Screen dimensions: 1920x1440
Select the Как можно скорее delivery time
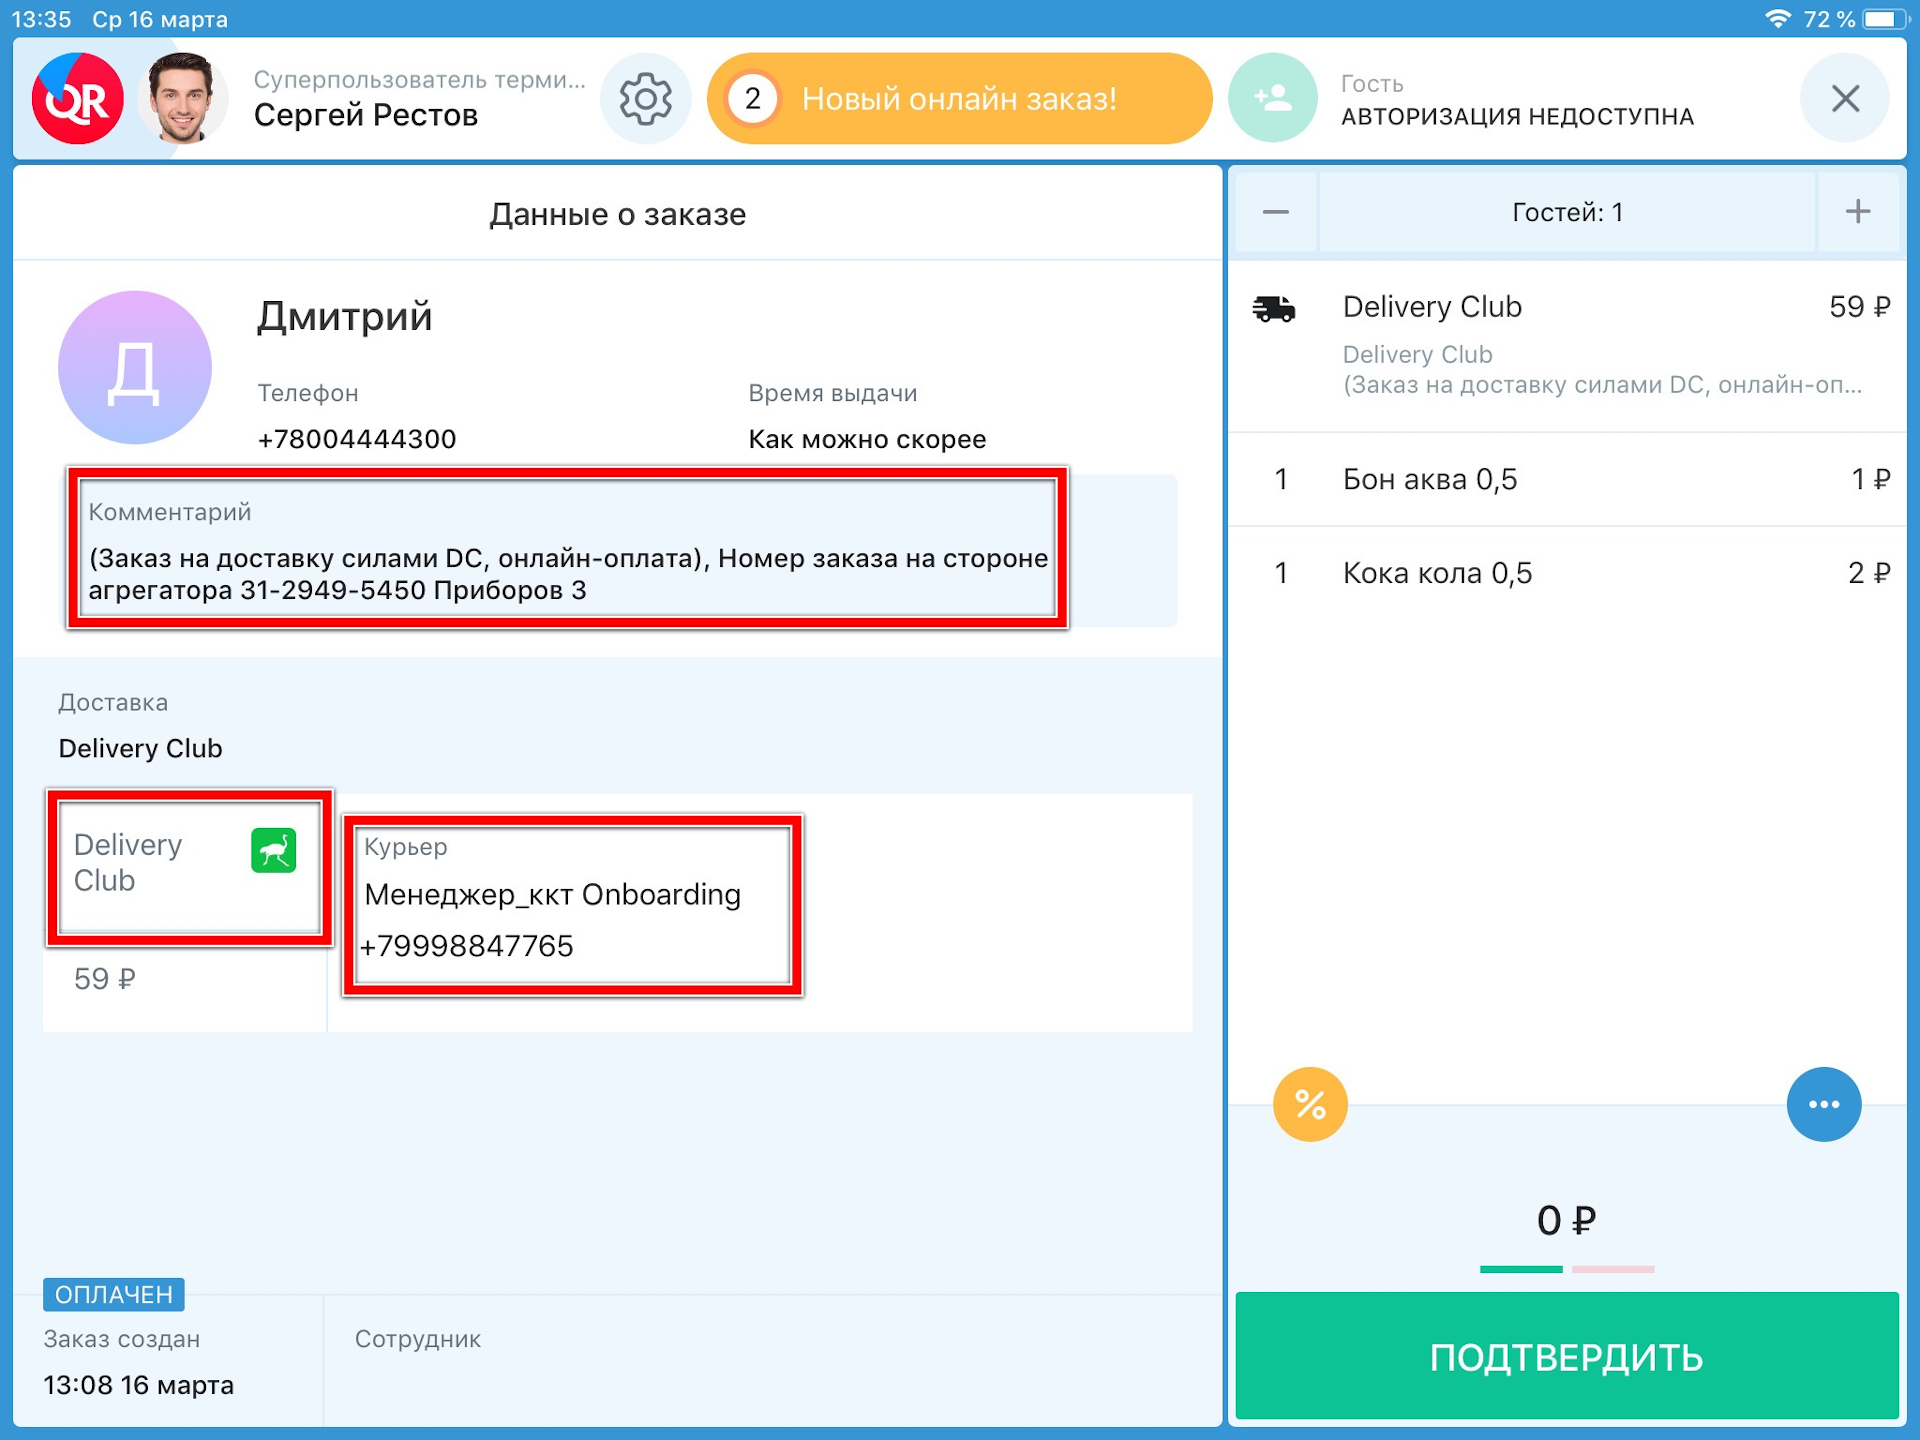[x=867, y=439]
